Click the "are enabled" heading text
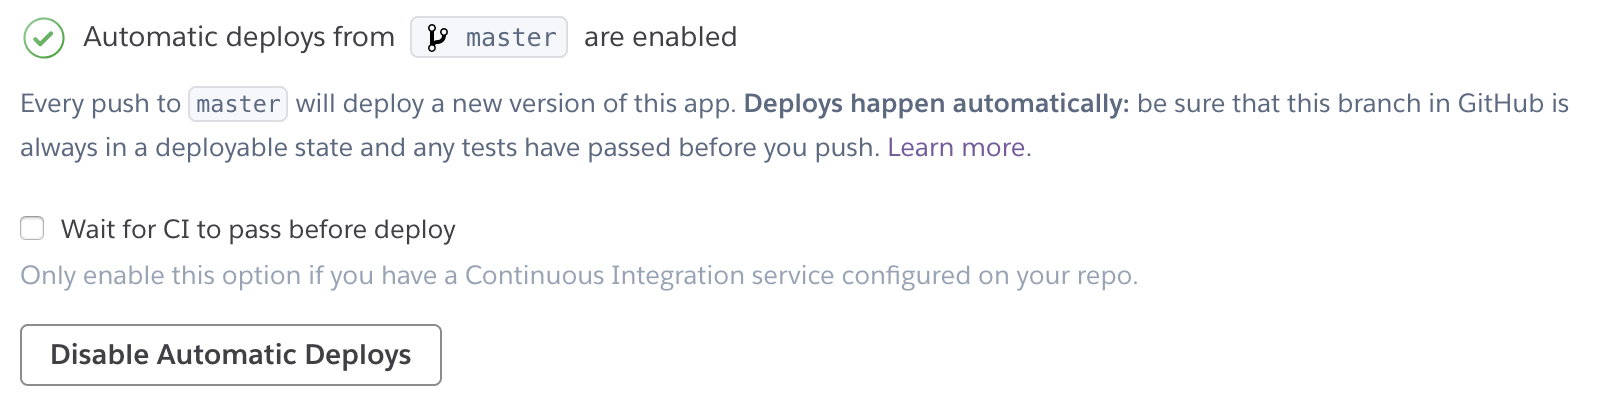Image resolution: width=1600 pixels, height=416 pixels. point(660,38)
